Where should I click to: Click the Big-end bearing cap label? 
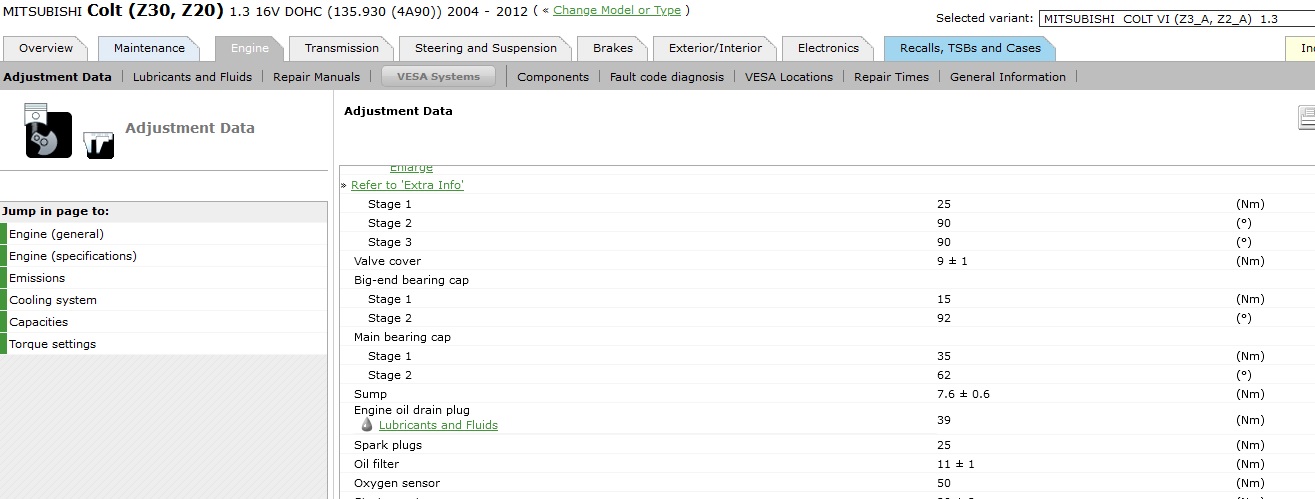[411, 280]
